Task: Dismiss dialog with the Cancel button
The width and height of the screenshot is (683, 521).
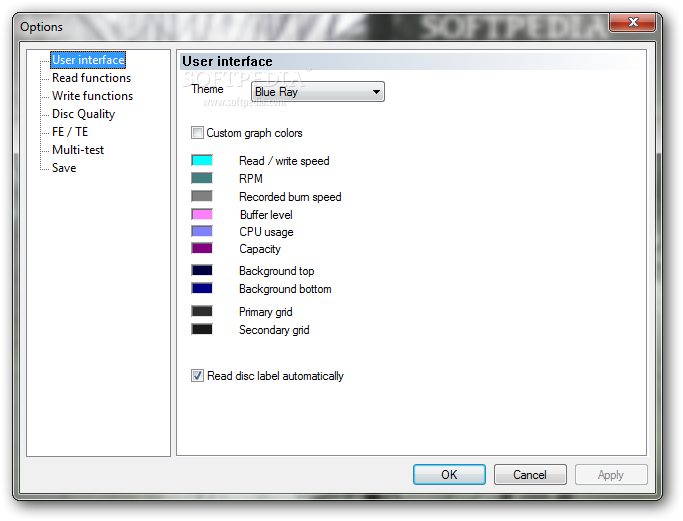Action: [x=530, y=474]
